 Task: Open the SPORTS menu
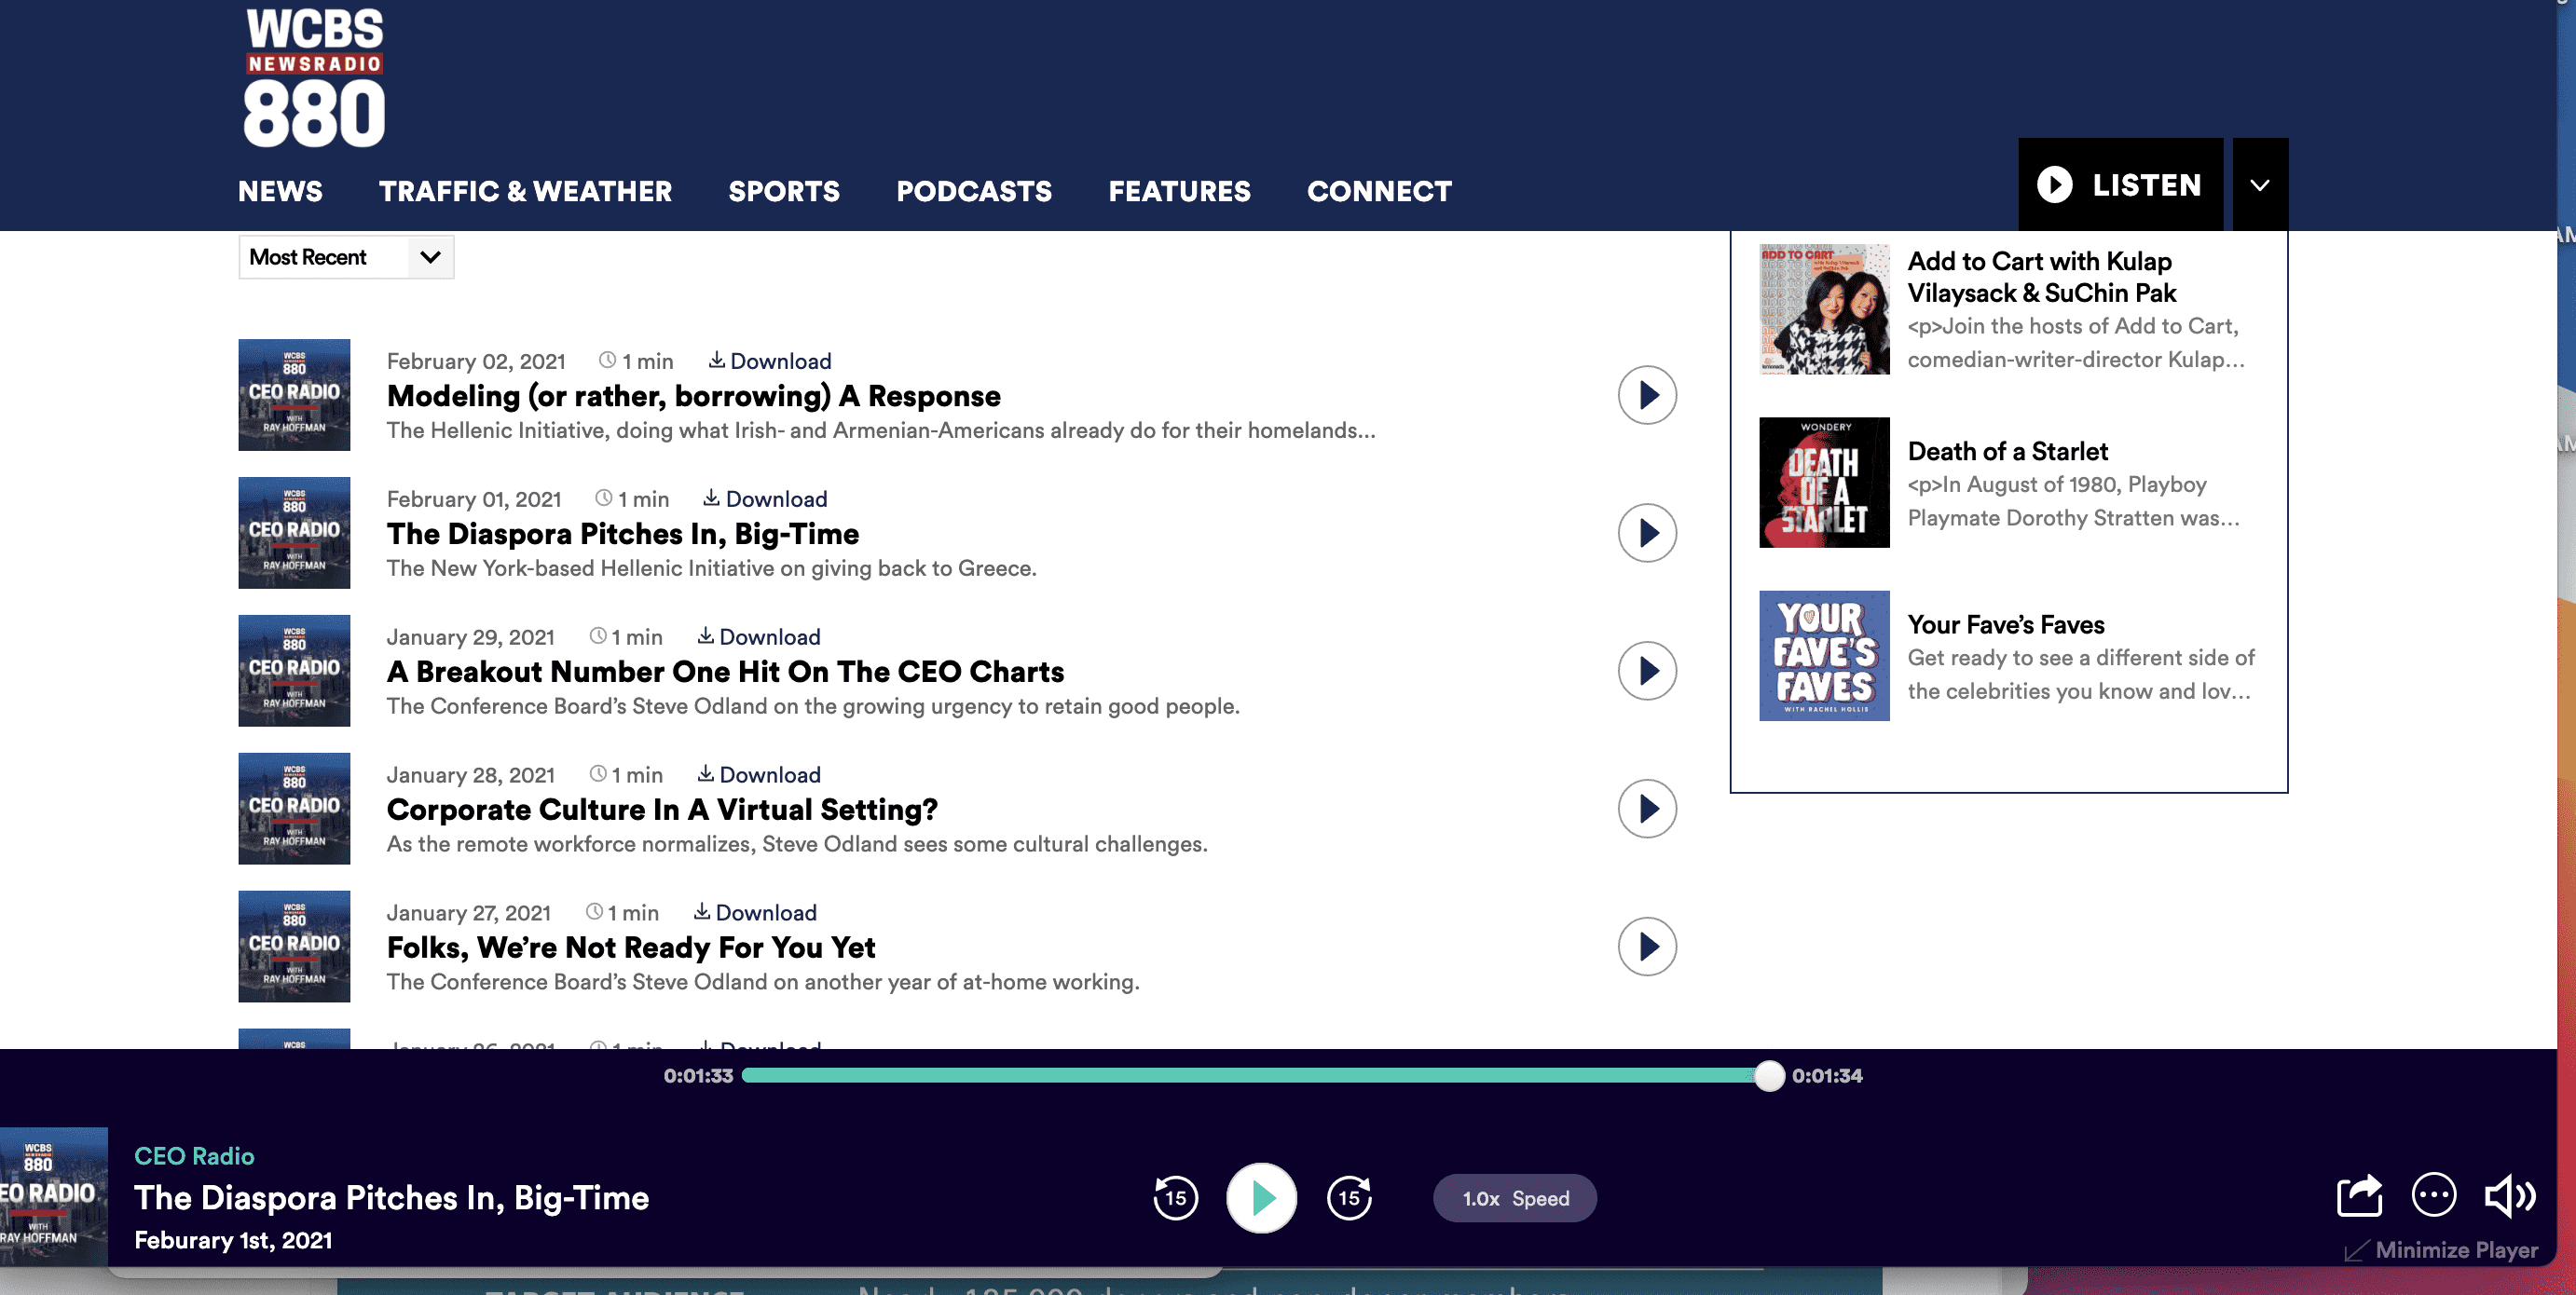pyautogui.click(x=784, y=191)
